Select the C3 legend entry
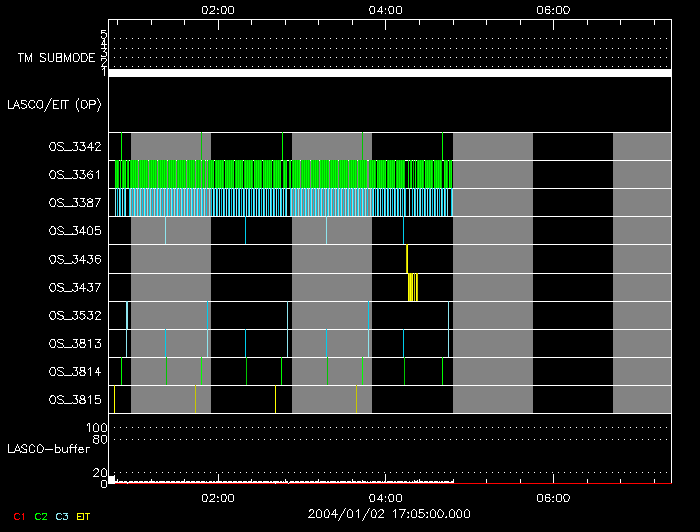The width and height of the screenshot is (700, 532). point(61,515)
